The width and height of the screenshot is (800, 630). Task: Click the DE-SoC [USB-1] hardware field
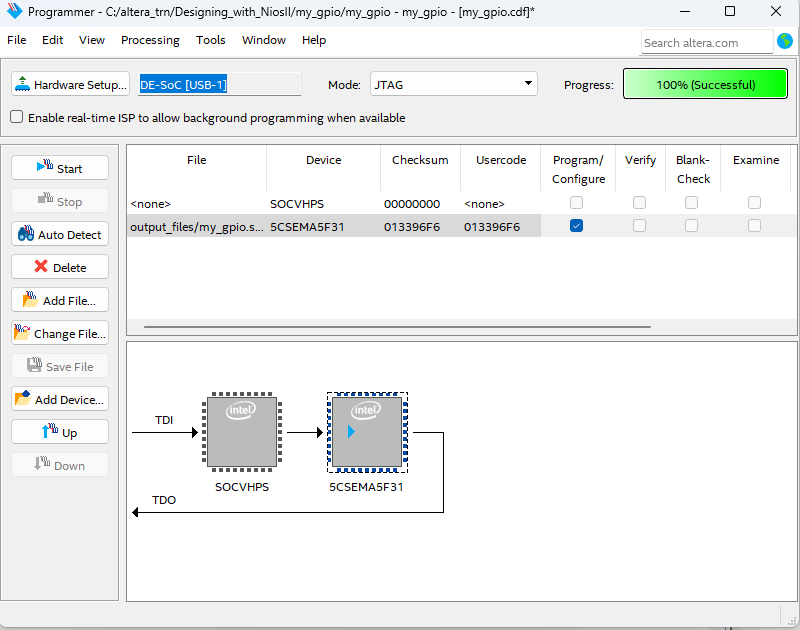pyautogui.click(x=220, y=84)
